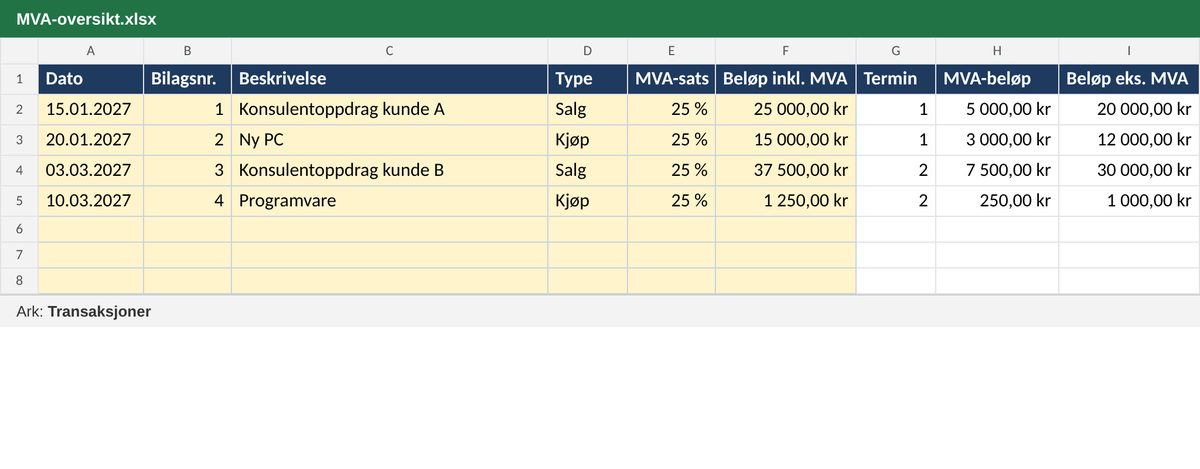Click cell 'Ny PC'

pyautogui.click(x=390, y=140)
